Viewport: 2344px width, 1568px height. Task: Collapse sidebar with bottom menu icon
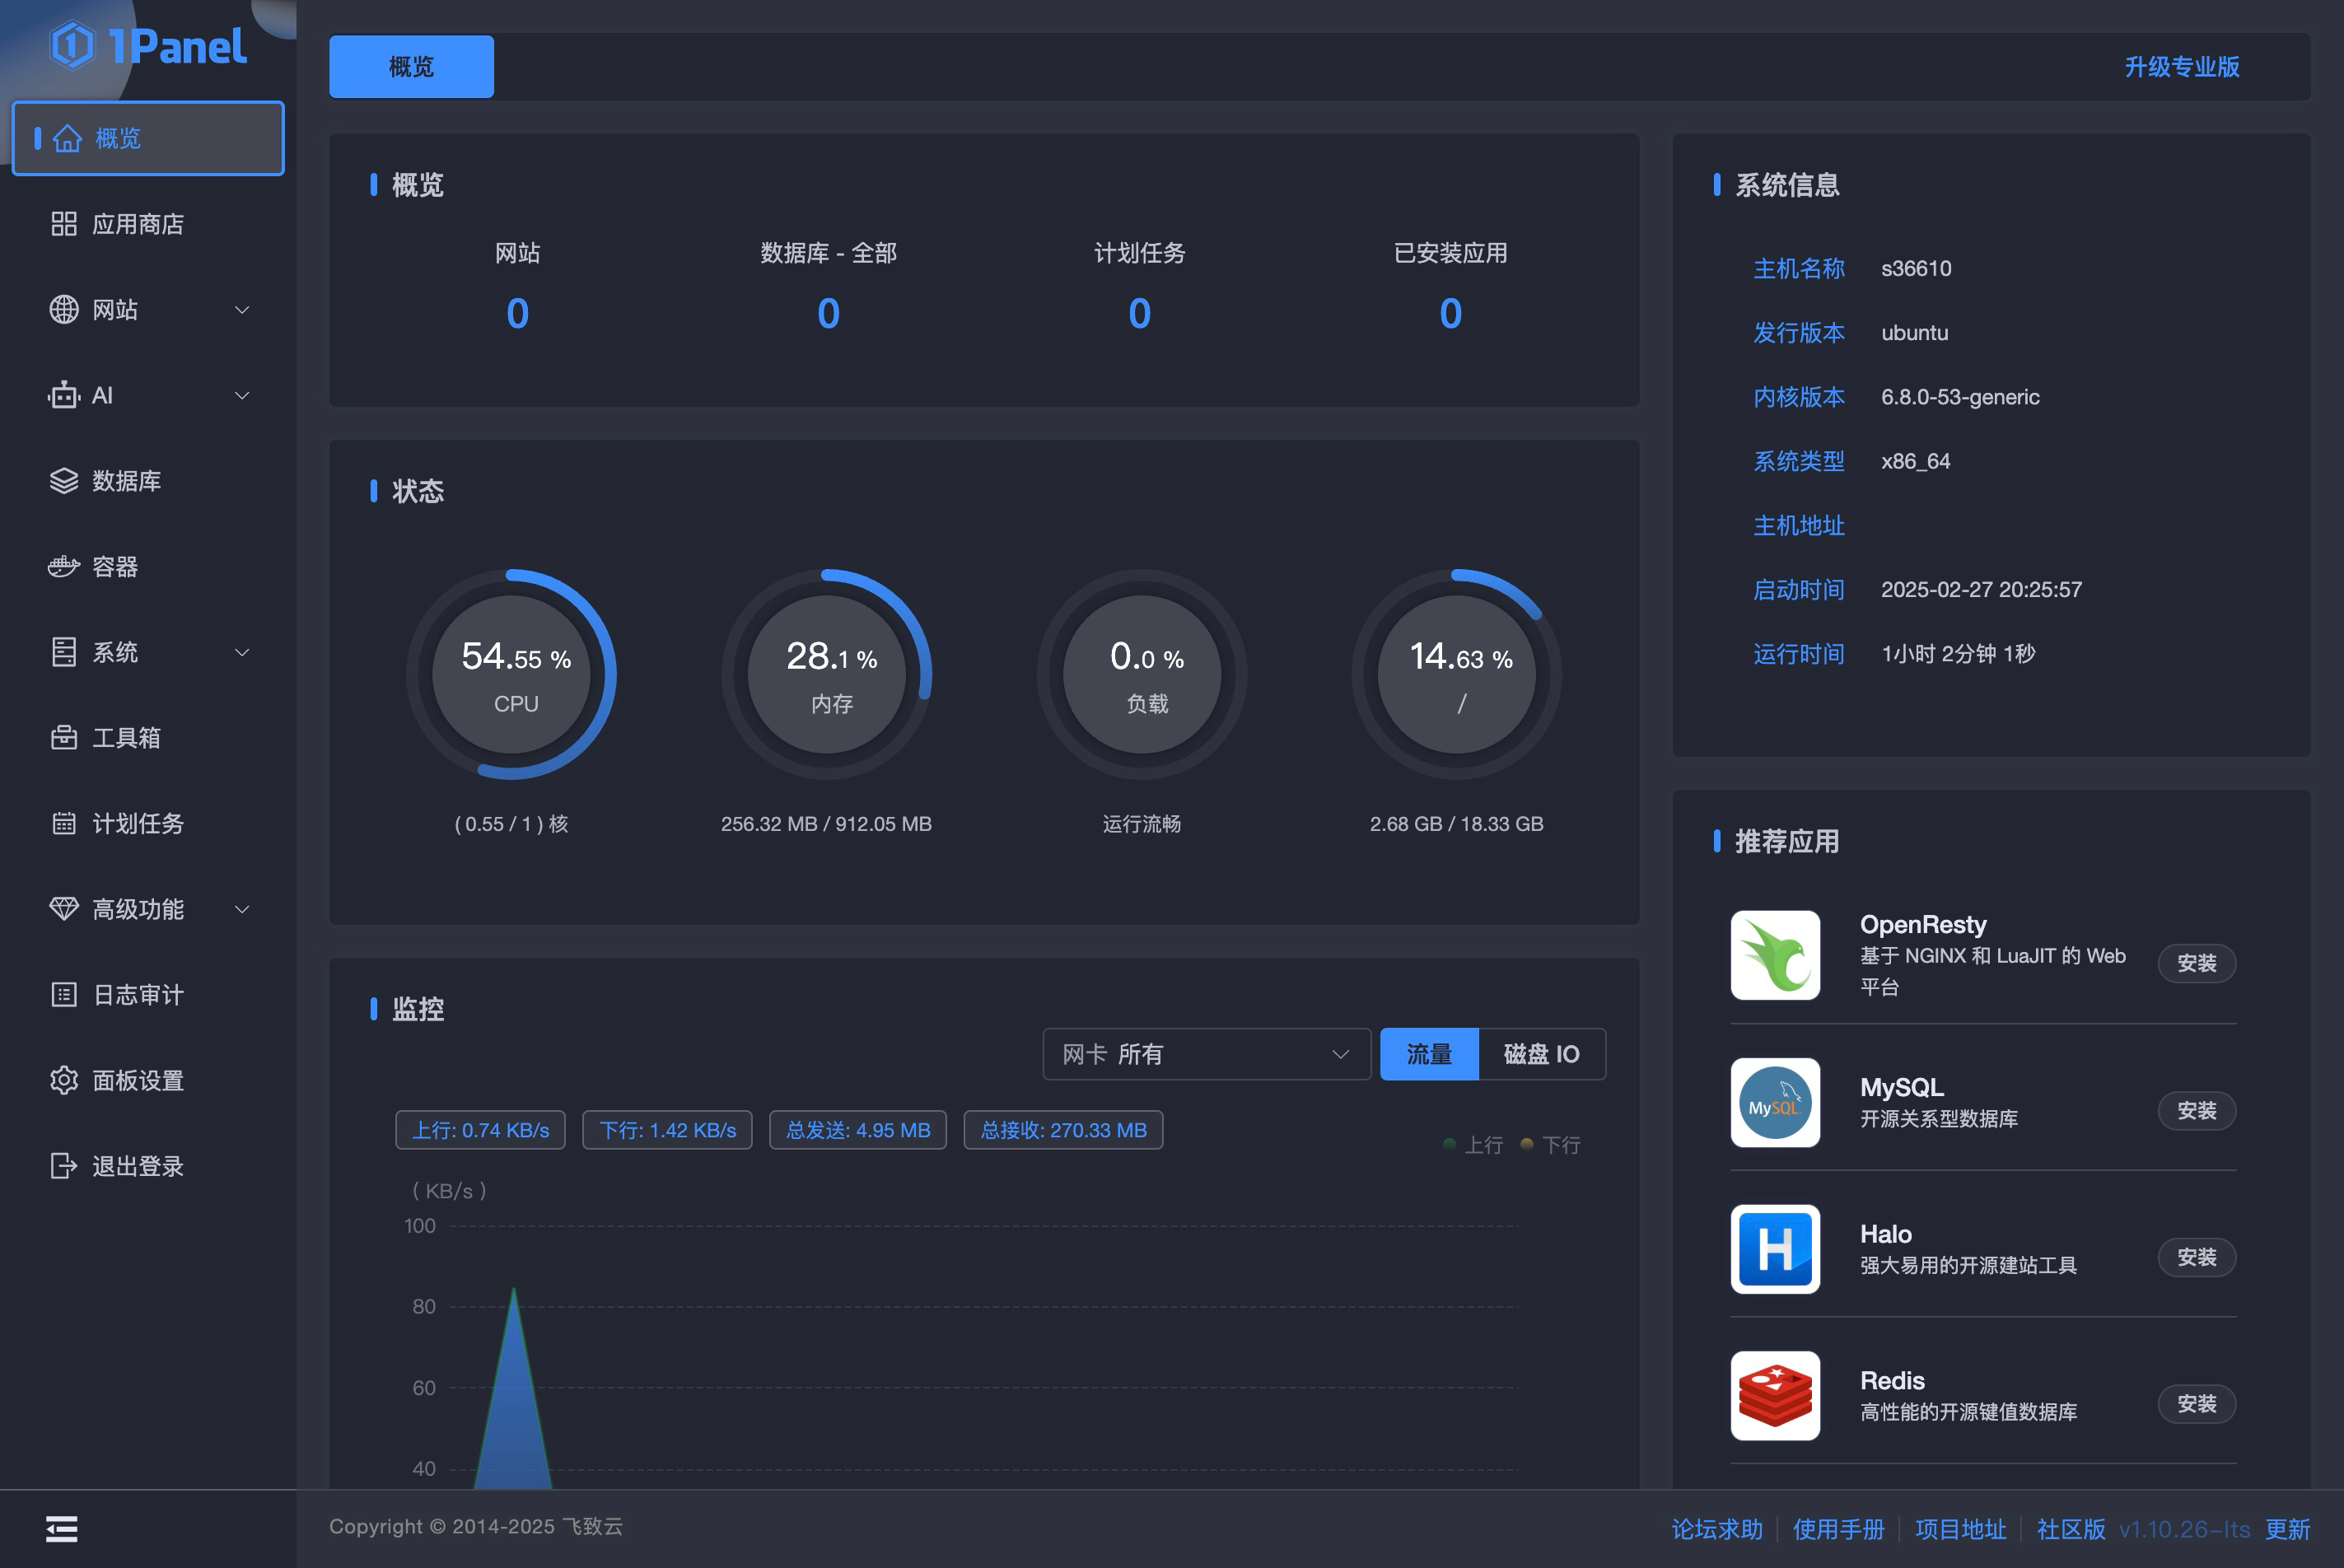62,1528
